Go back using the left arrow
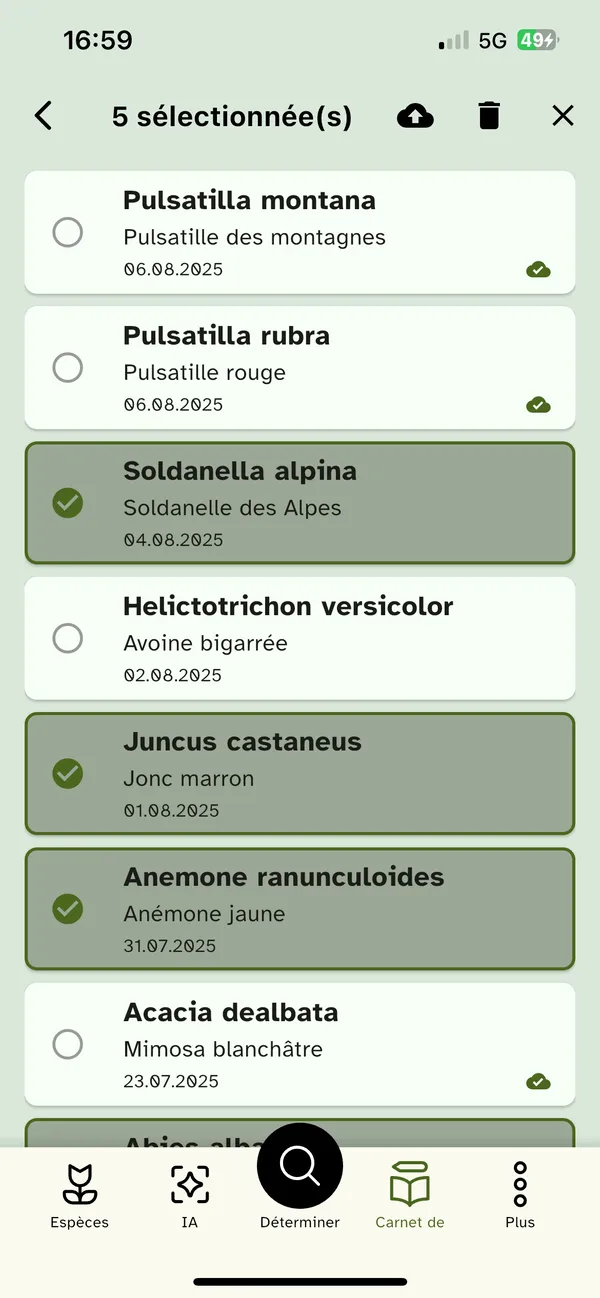Screen dimensions: 600x1298 43,116
